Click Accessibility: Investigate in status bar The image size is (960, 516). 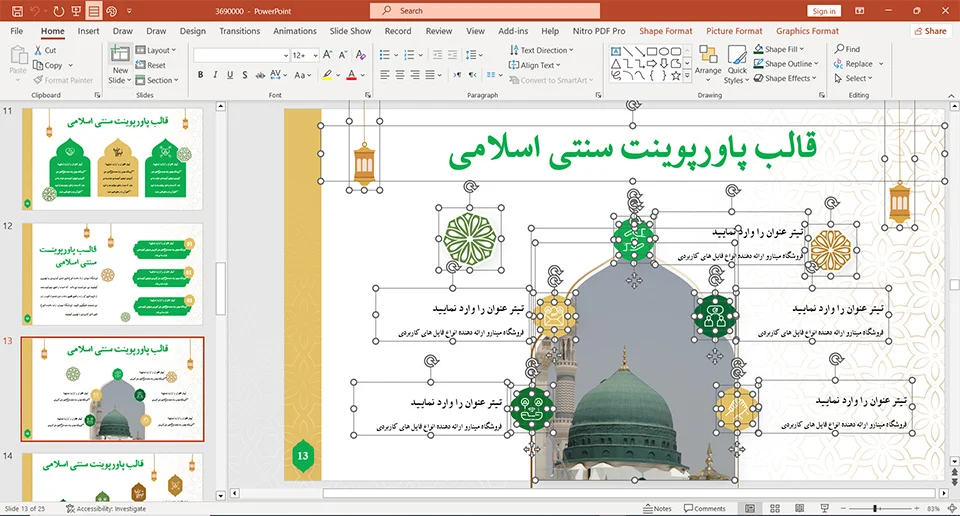(x=106, y=508)
